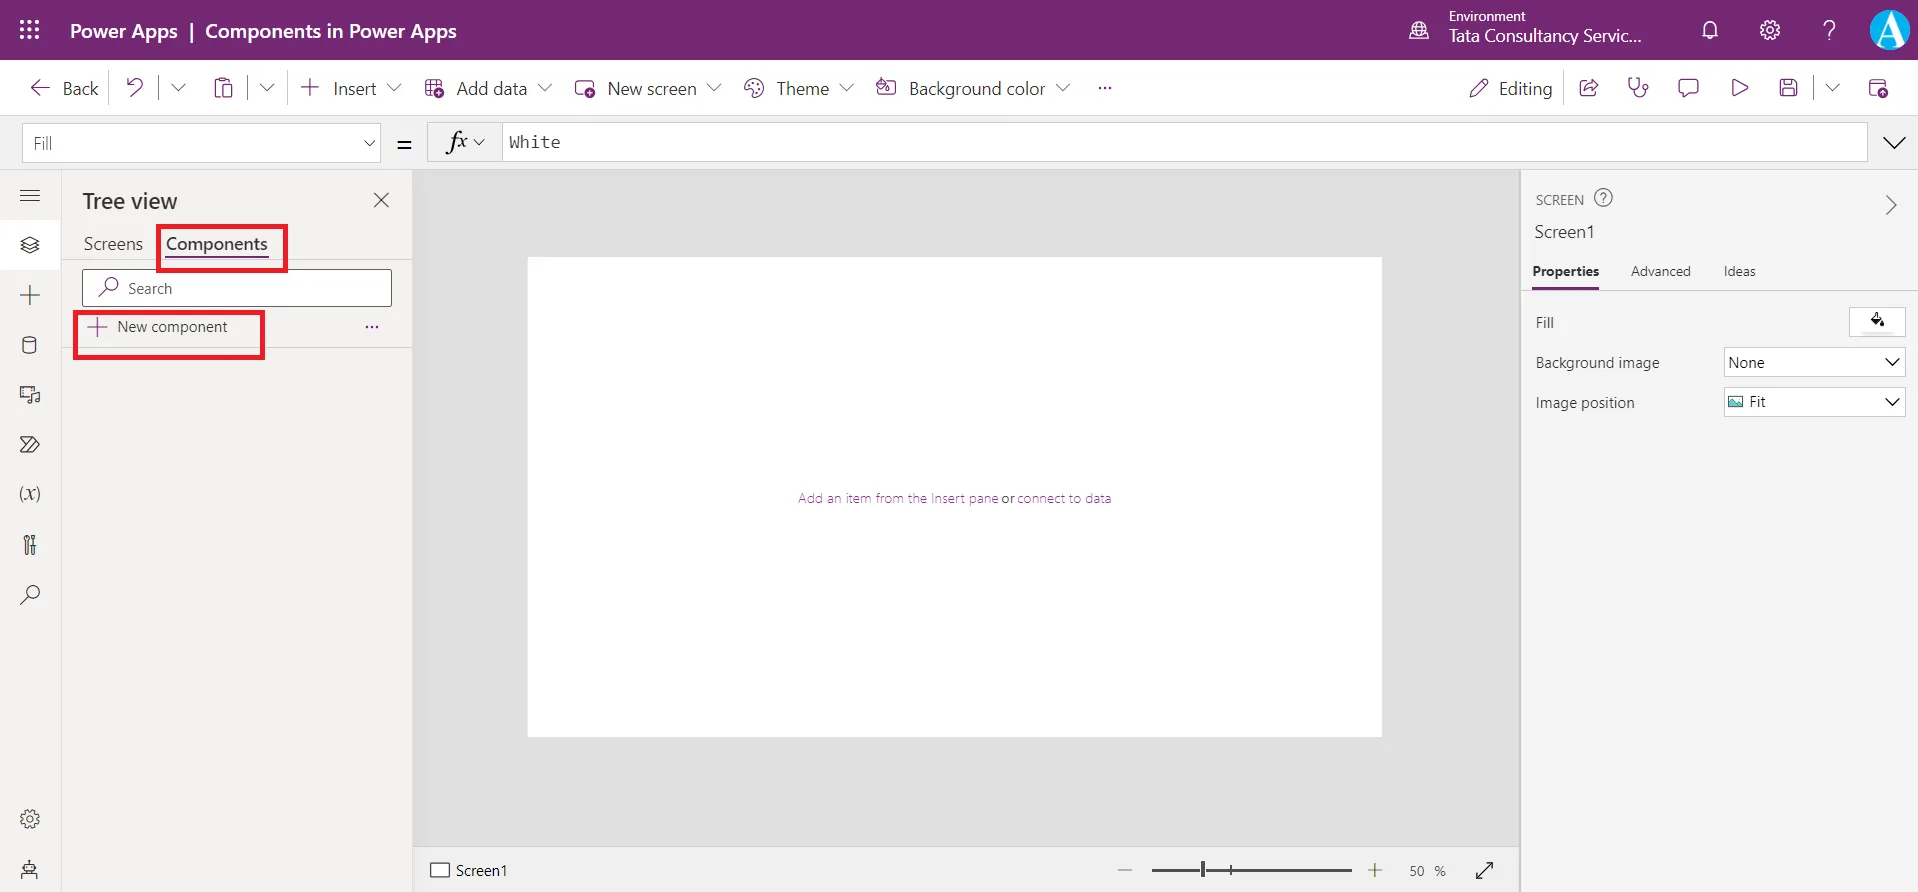Image resolution: width=1918 pixels, height=892 pixels.
Task: Click the Undo icon in the toolbar
Action: coord(134,88)
